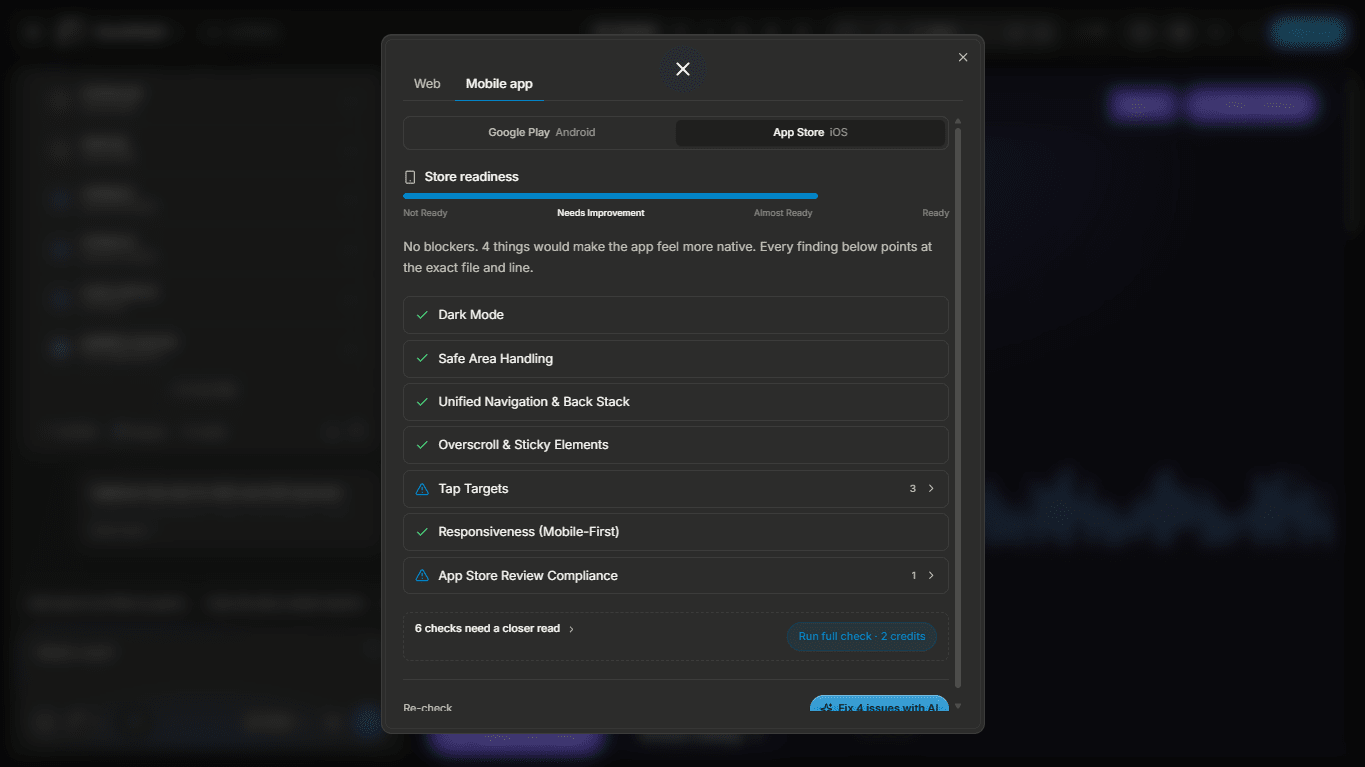Select the "Unified Navigation & Back Stack" row text
The height and width of the screenshot is (767, 1365).
[x=534, y=402]
